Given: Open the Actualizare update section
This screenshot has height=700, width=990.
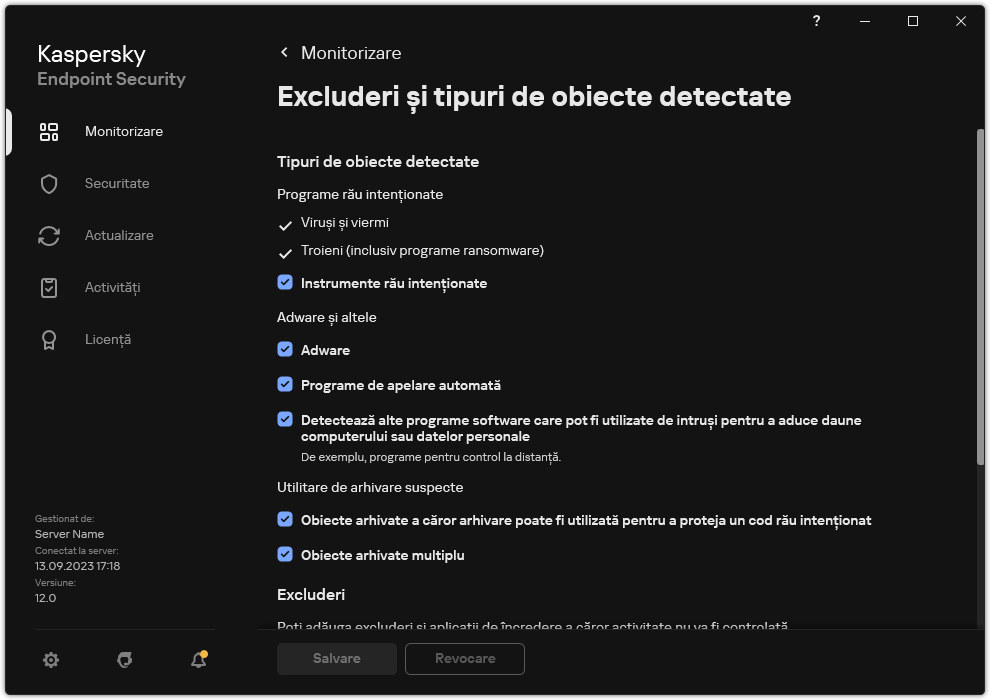Looking at the screenshot, I should [119, 235].
